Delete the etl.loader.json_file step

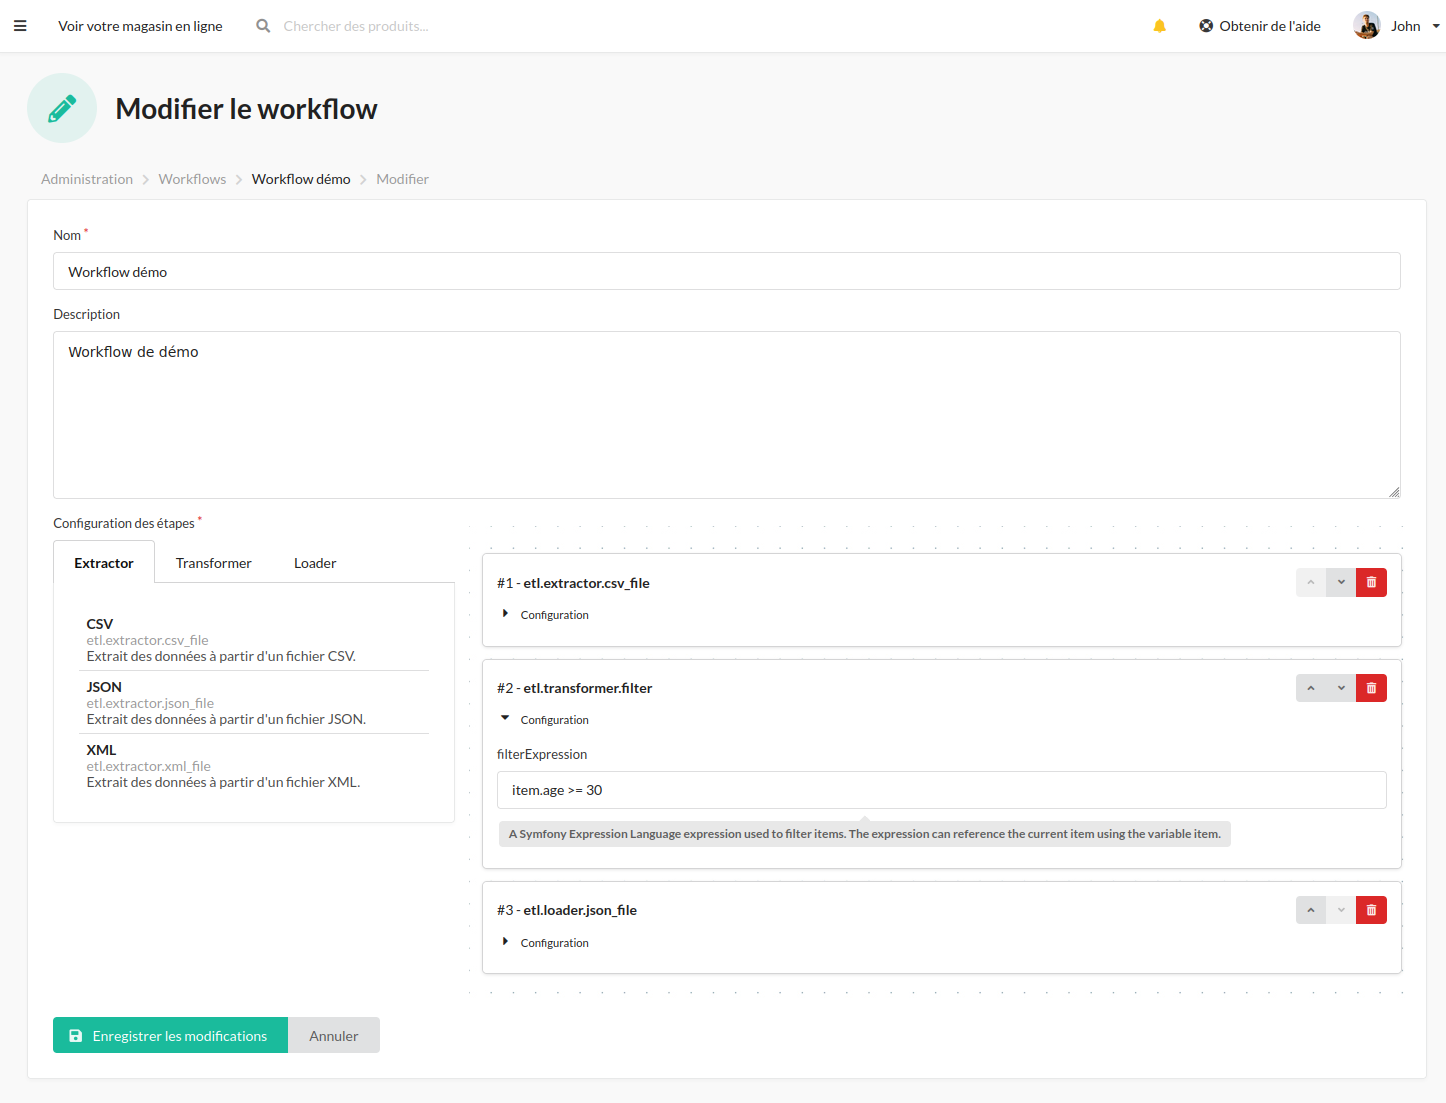1370,909
